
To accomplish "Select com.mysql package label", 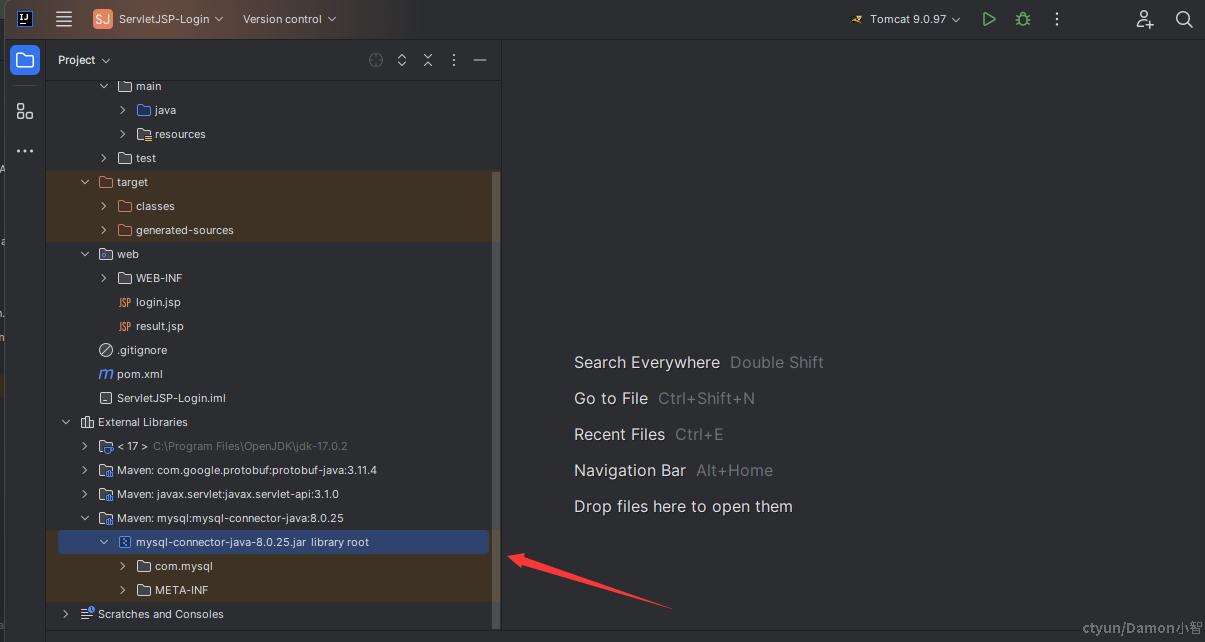I will pos(184,566).
